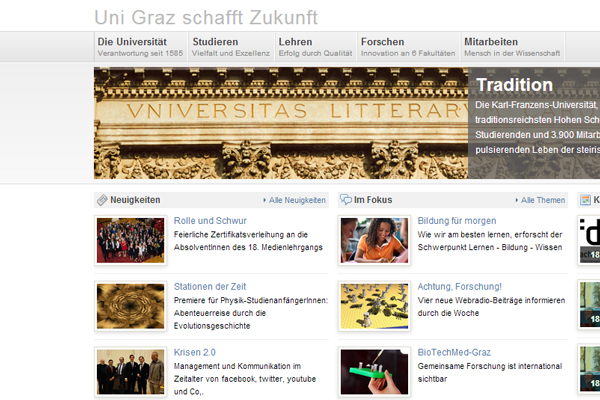The height and width of the screenshot is (400, 600).
Task: Open the BioTechMed-Graz article link
Action: click(x=454, y=352)
